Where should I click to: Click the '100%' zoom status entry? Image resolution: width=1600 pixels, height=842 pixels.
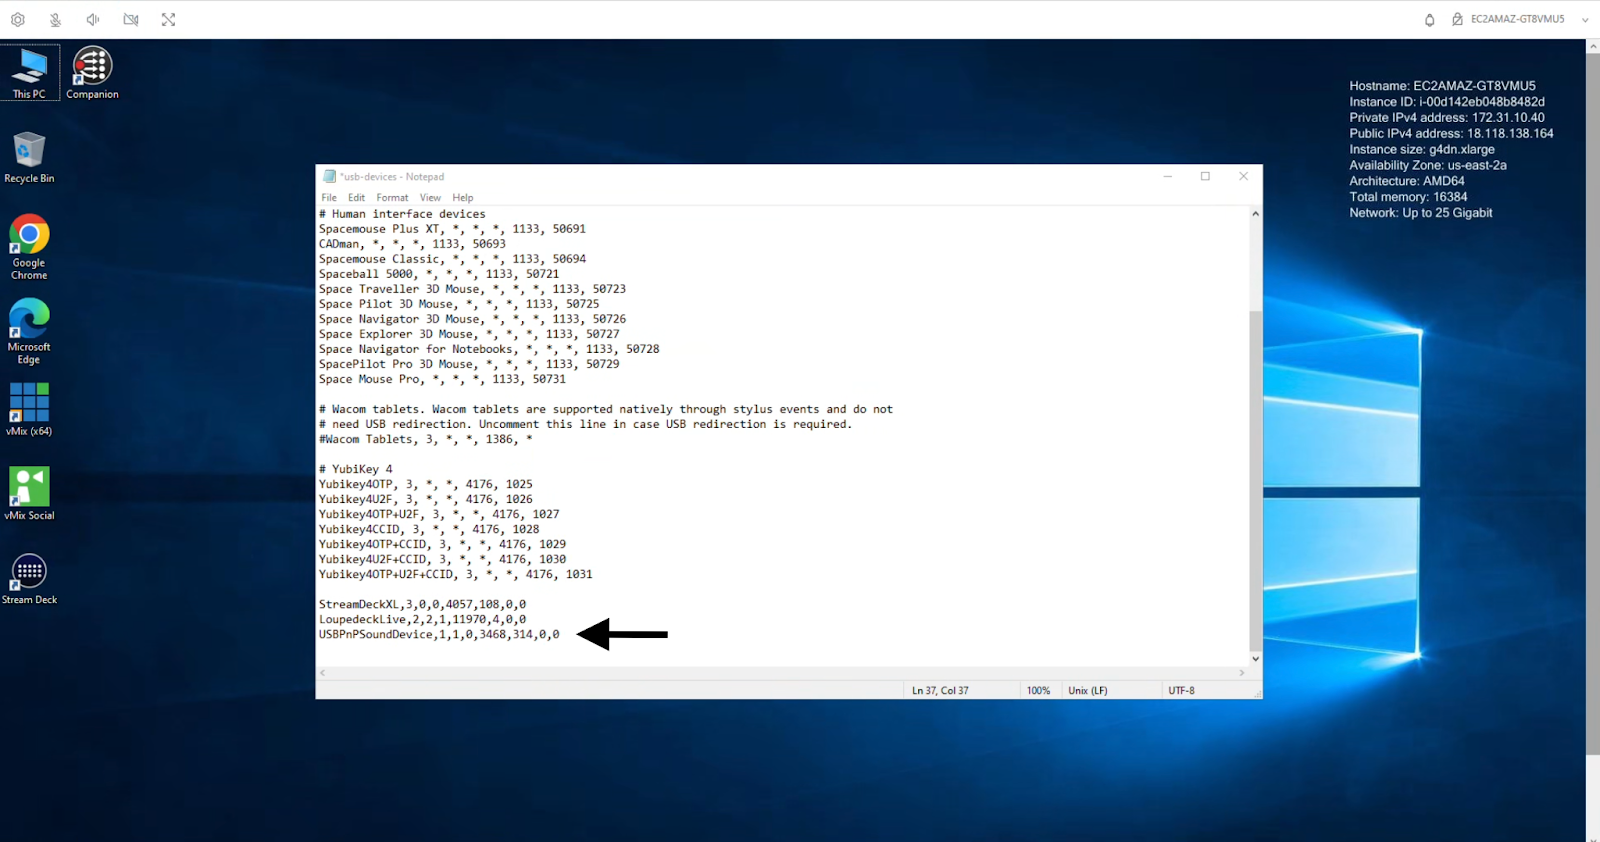[1038, 691]
